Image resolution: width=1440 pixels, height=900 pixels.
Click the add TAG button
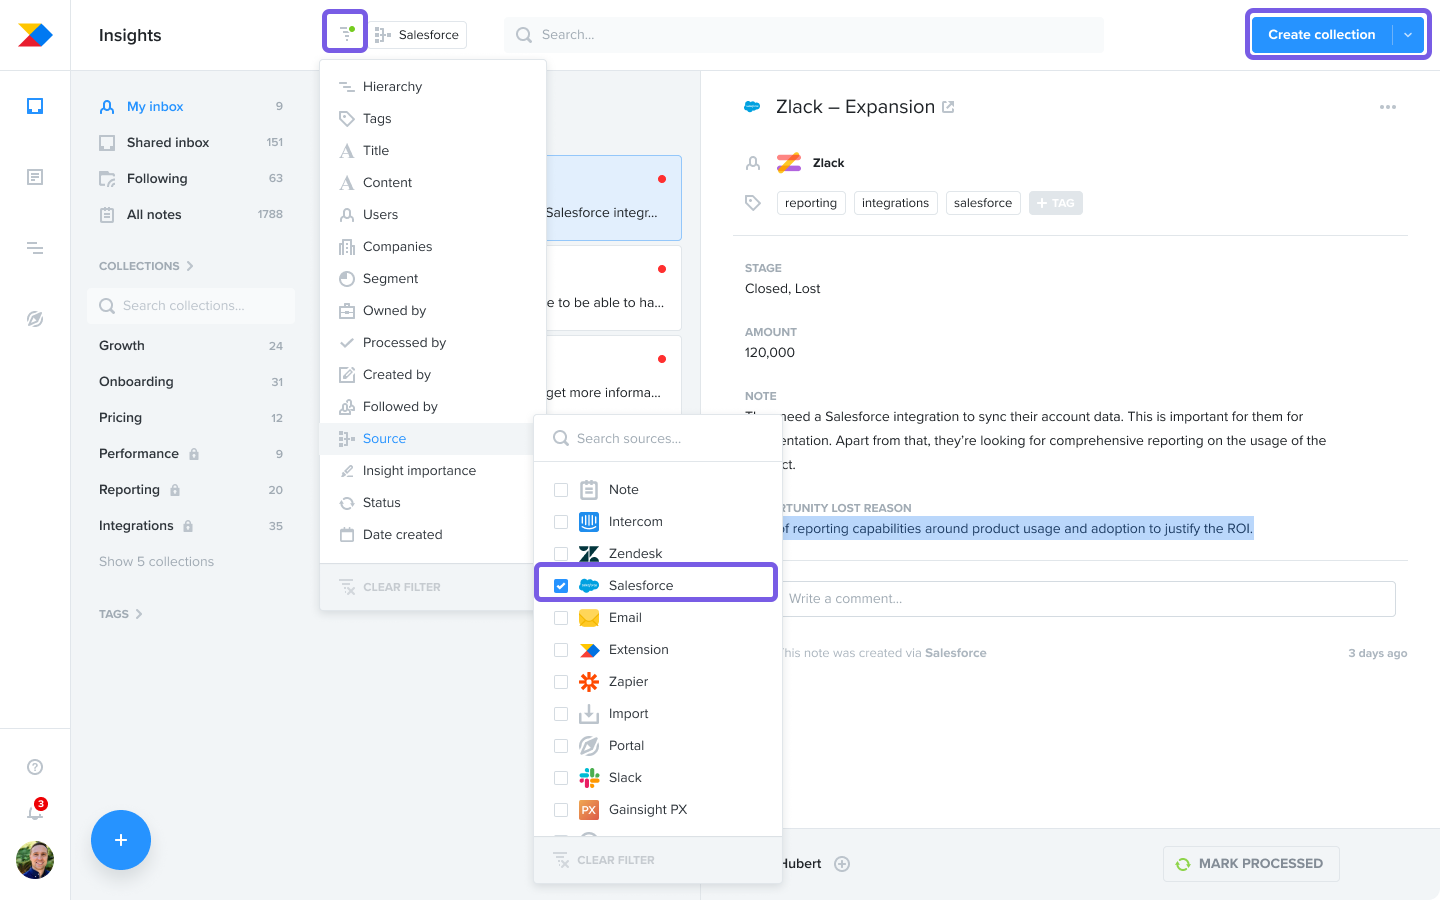pos(1055,203)
